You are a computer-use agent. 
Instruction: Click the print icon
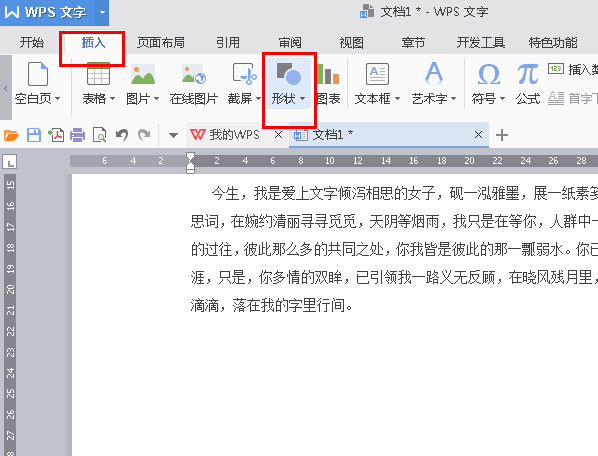tap(77, 135)
